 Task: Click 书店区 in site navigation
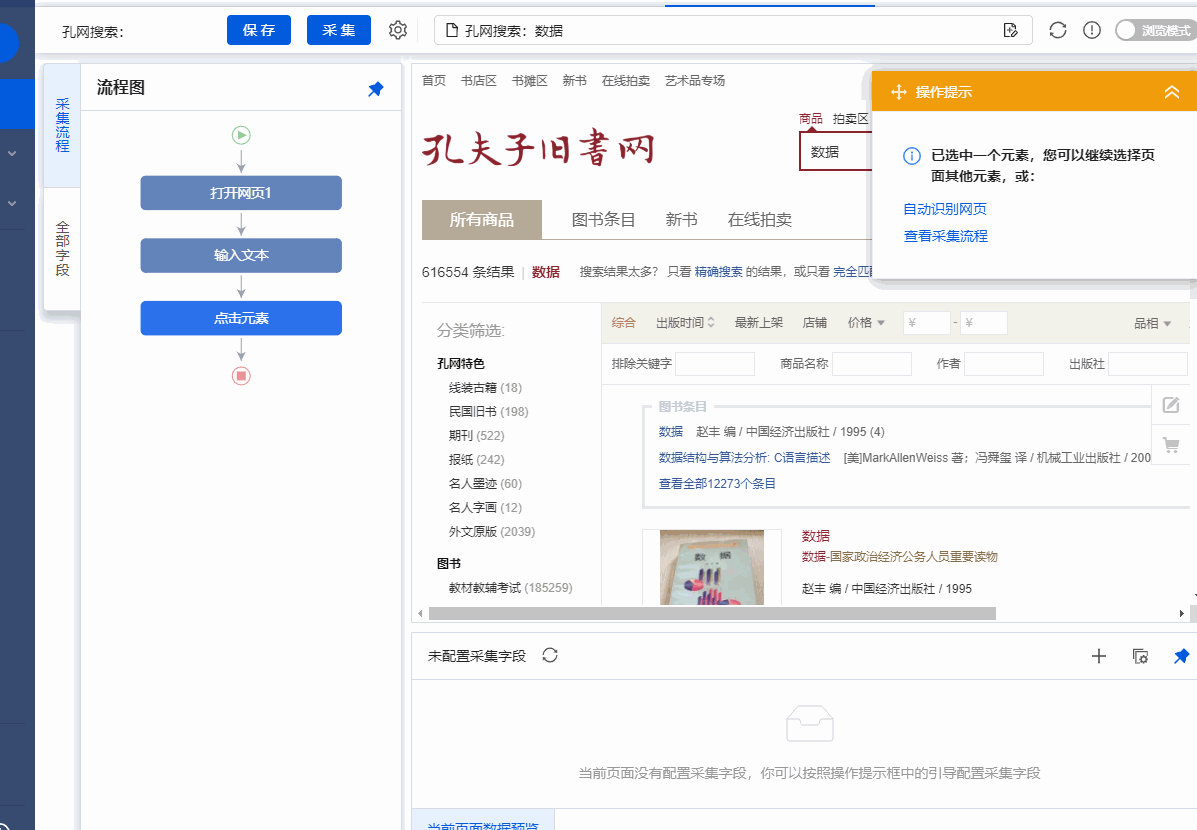(x=479, y=80)
